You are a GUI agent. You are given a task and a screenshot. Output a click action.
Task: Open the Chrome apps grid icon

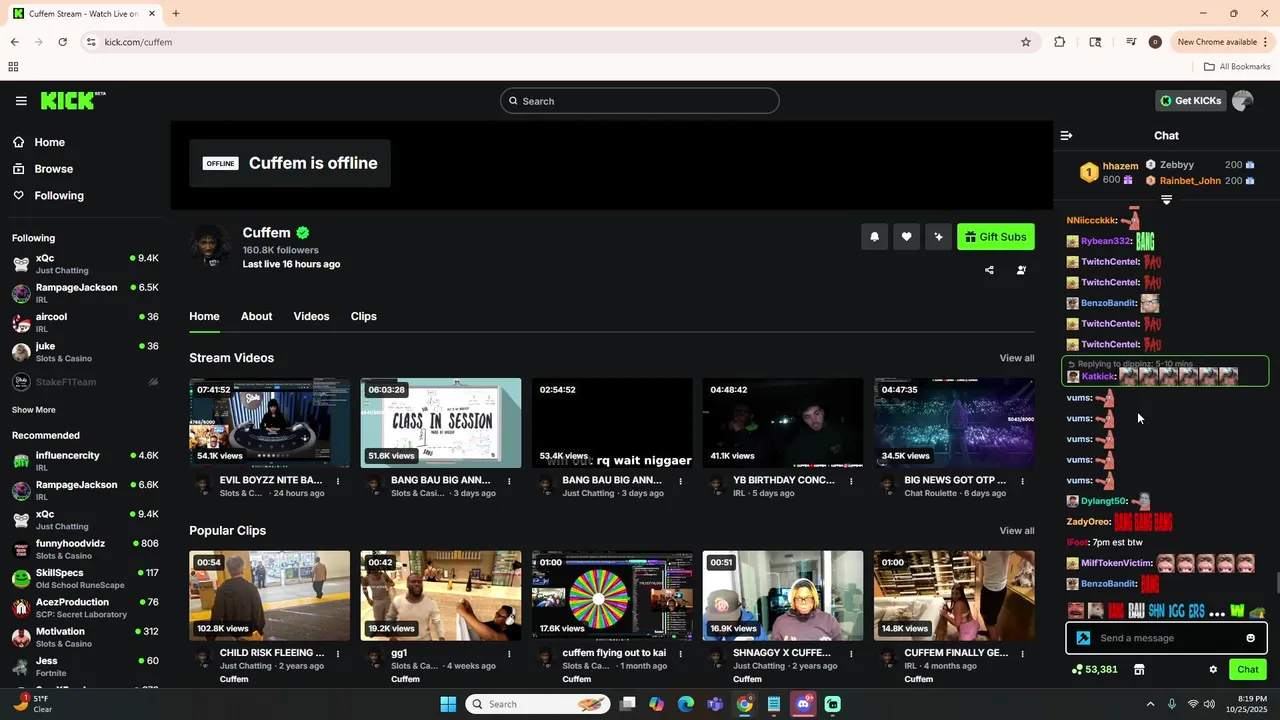[13, 67]
